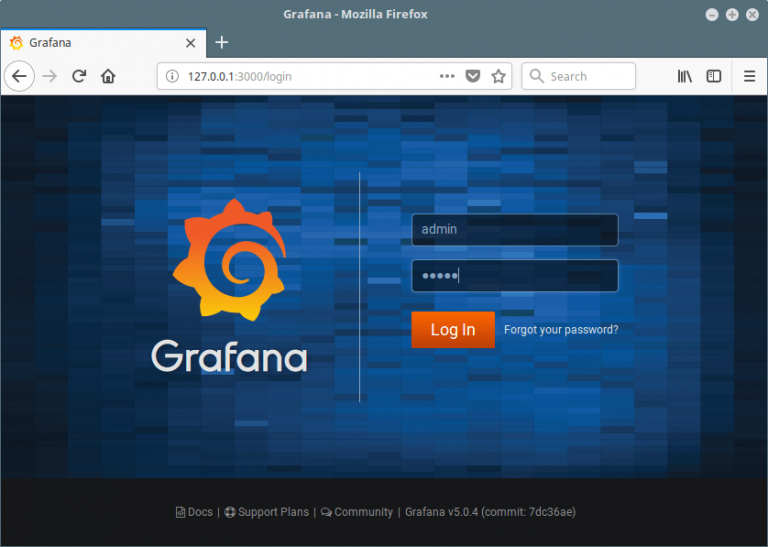Open the Firefox home page icon
Viewport: 768px width, 547px height.
click(108, 76)
